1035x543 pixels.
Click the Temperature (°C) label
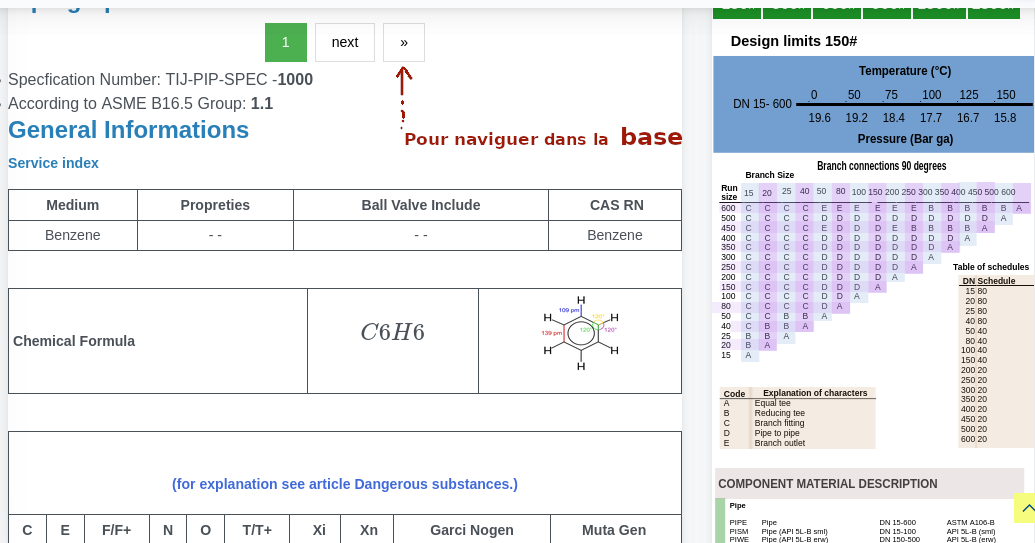tap(905, 71)
